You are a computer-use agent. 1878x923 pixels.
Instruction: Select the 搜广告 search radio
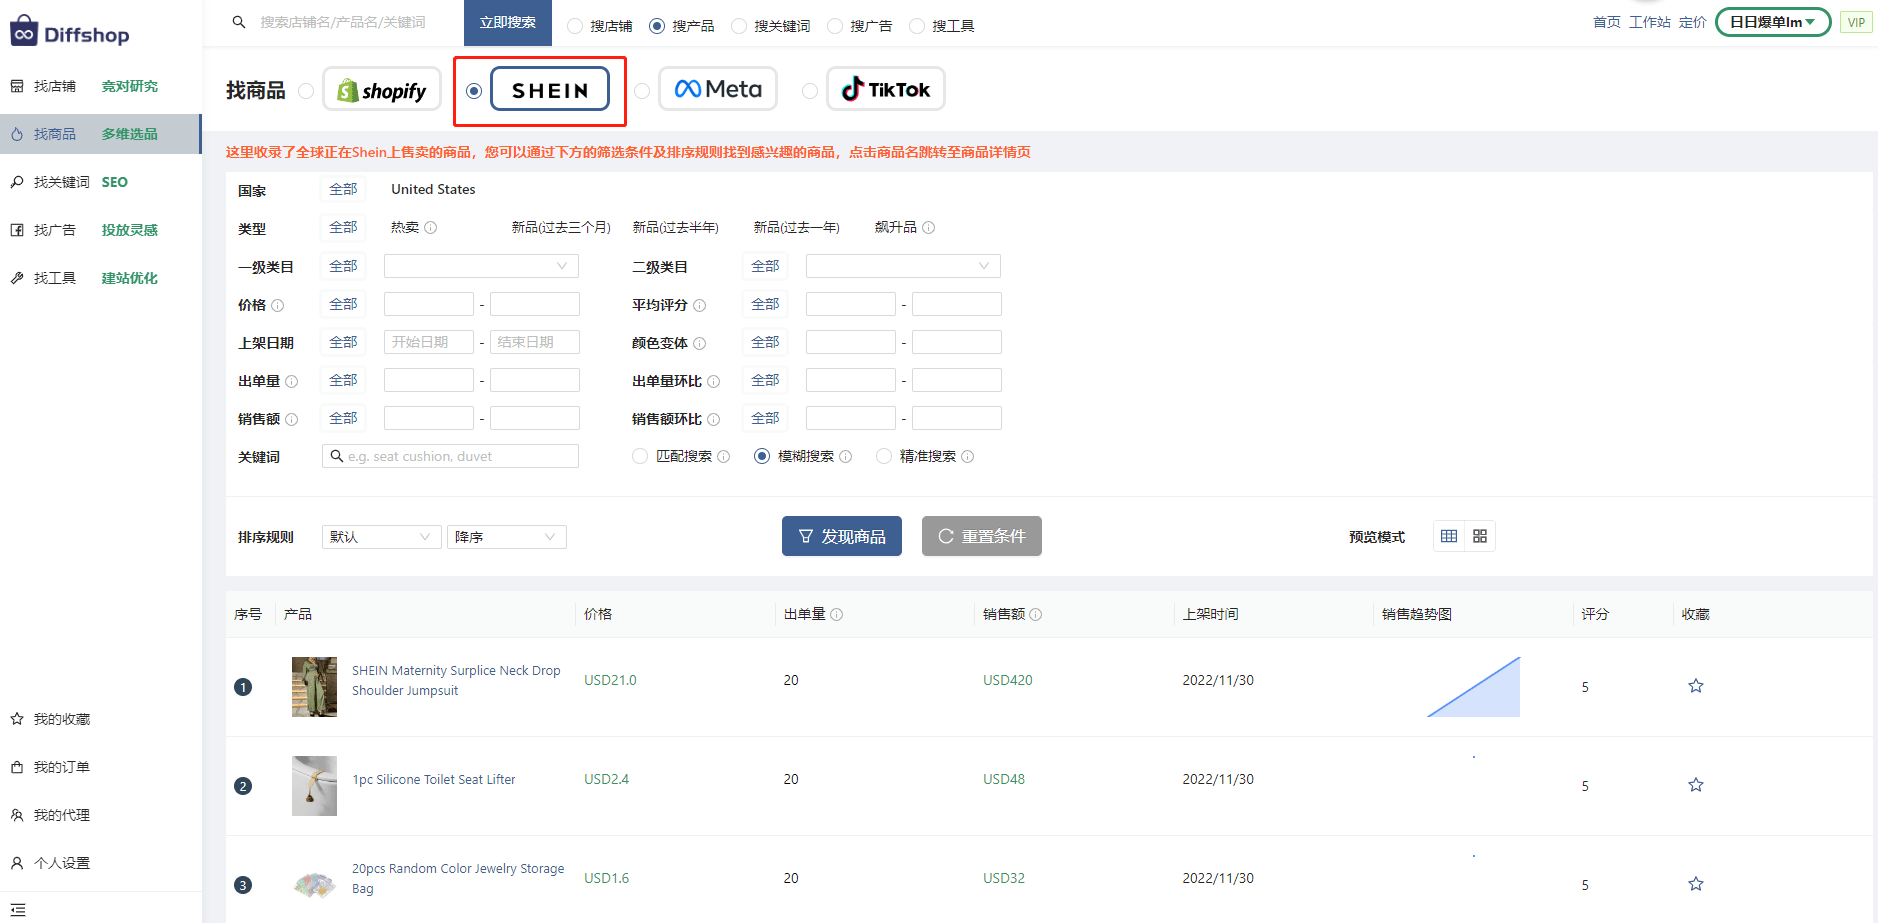(x=835, y=26)
